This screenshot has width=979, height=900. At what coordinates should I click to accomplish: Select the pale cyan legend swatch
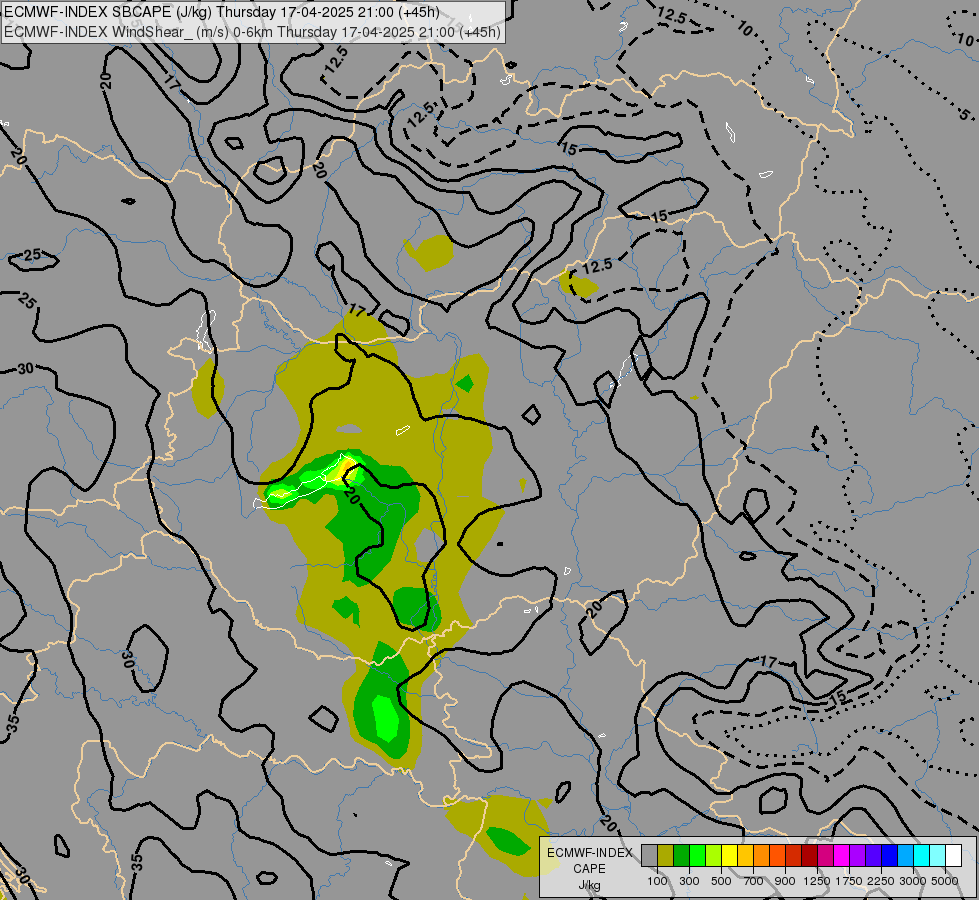(x=937, y=855)
